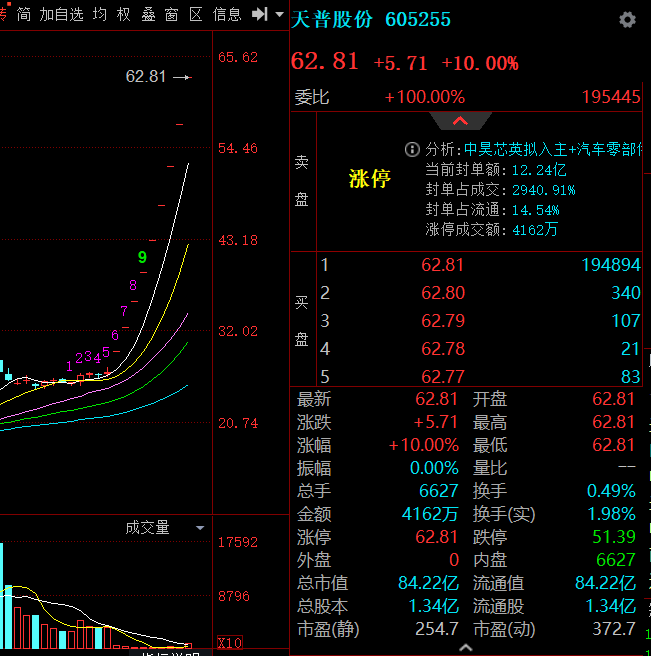651x656 pixels.
Task: Click bid 2 volume 340
Action: [626, 293]
